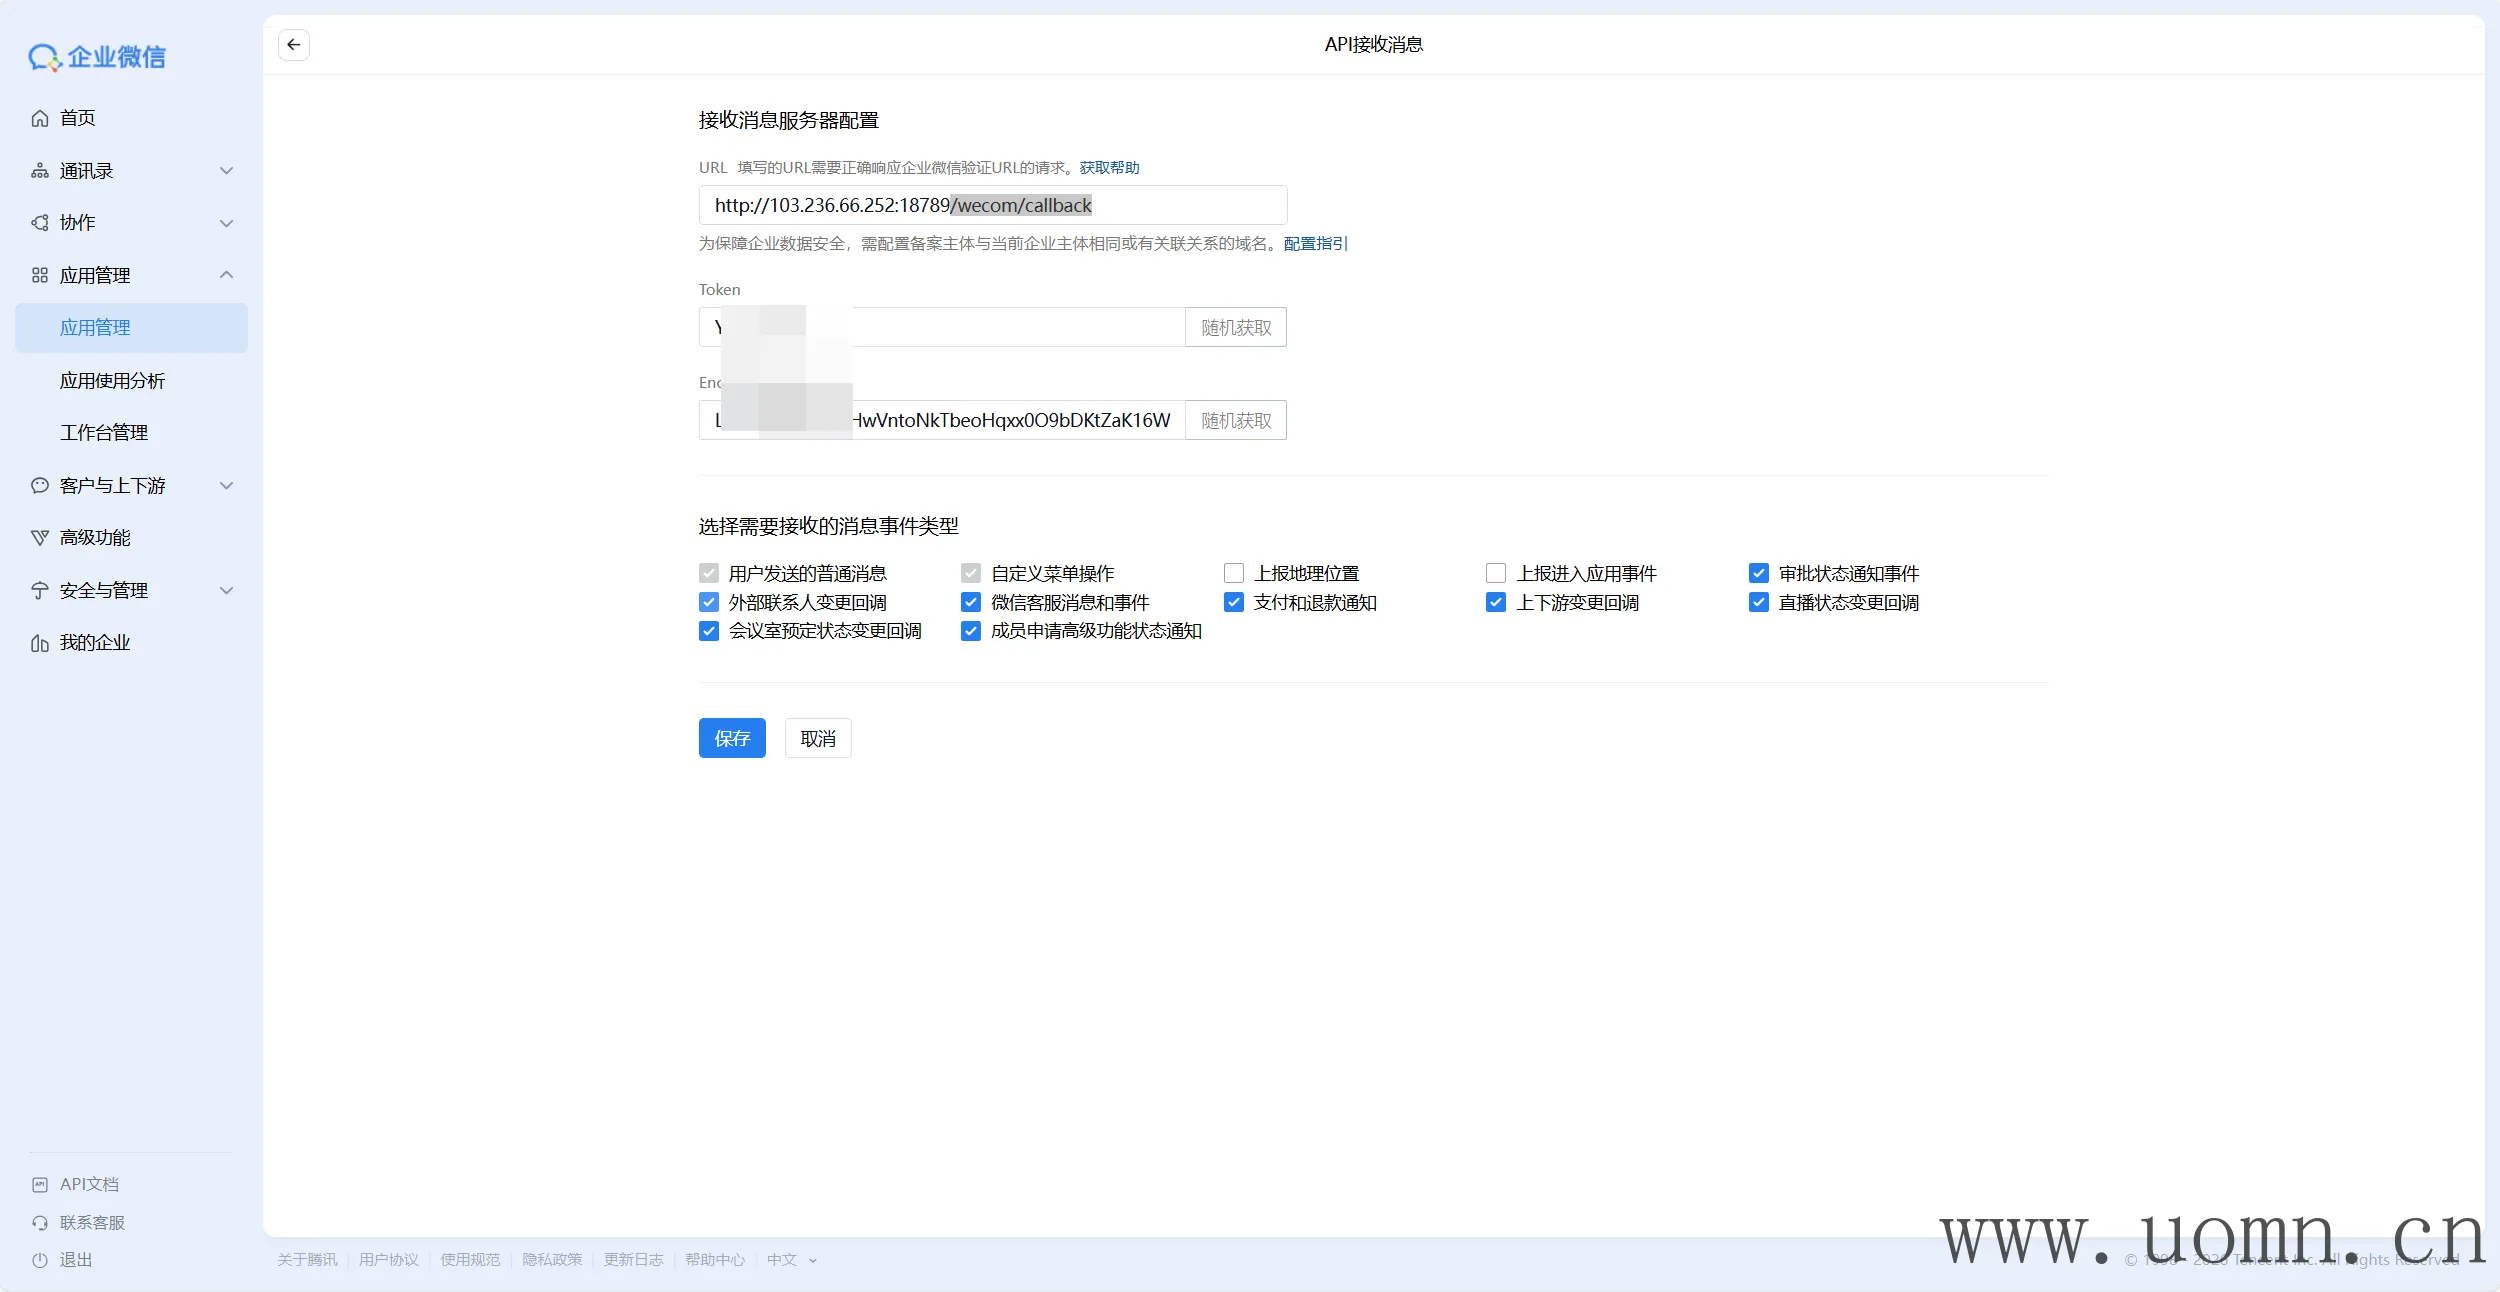The image size is (2500, 1292).
Task: Click the 获取帮助 link
Action: click(x=1109, y=168)
